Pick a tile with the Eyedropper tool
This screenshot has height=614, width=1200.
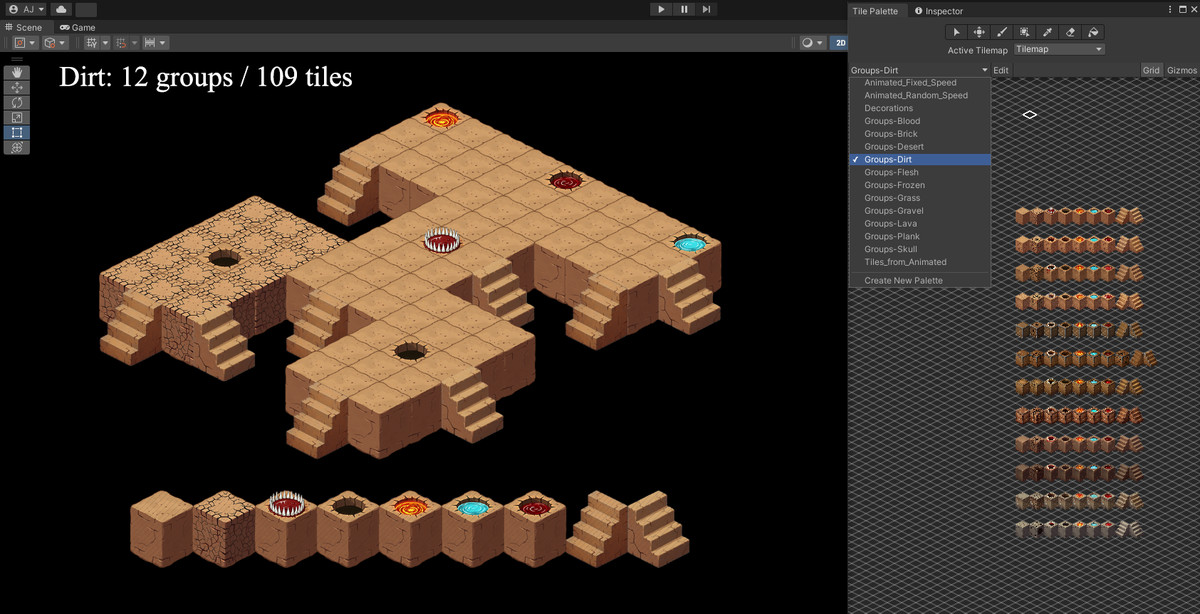coord(1047,32)
